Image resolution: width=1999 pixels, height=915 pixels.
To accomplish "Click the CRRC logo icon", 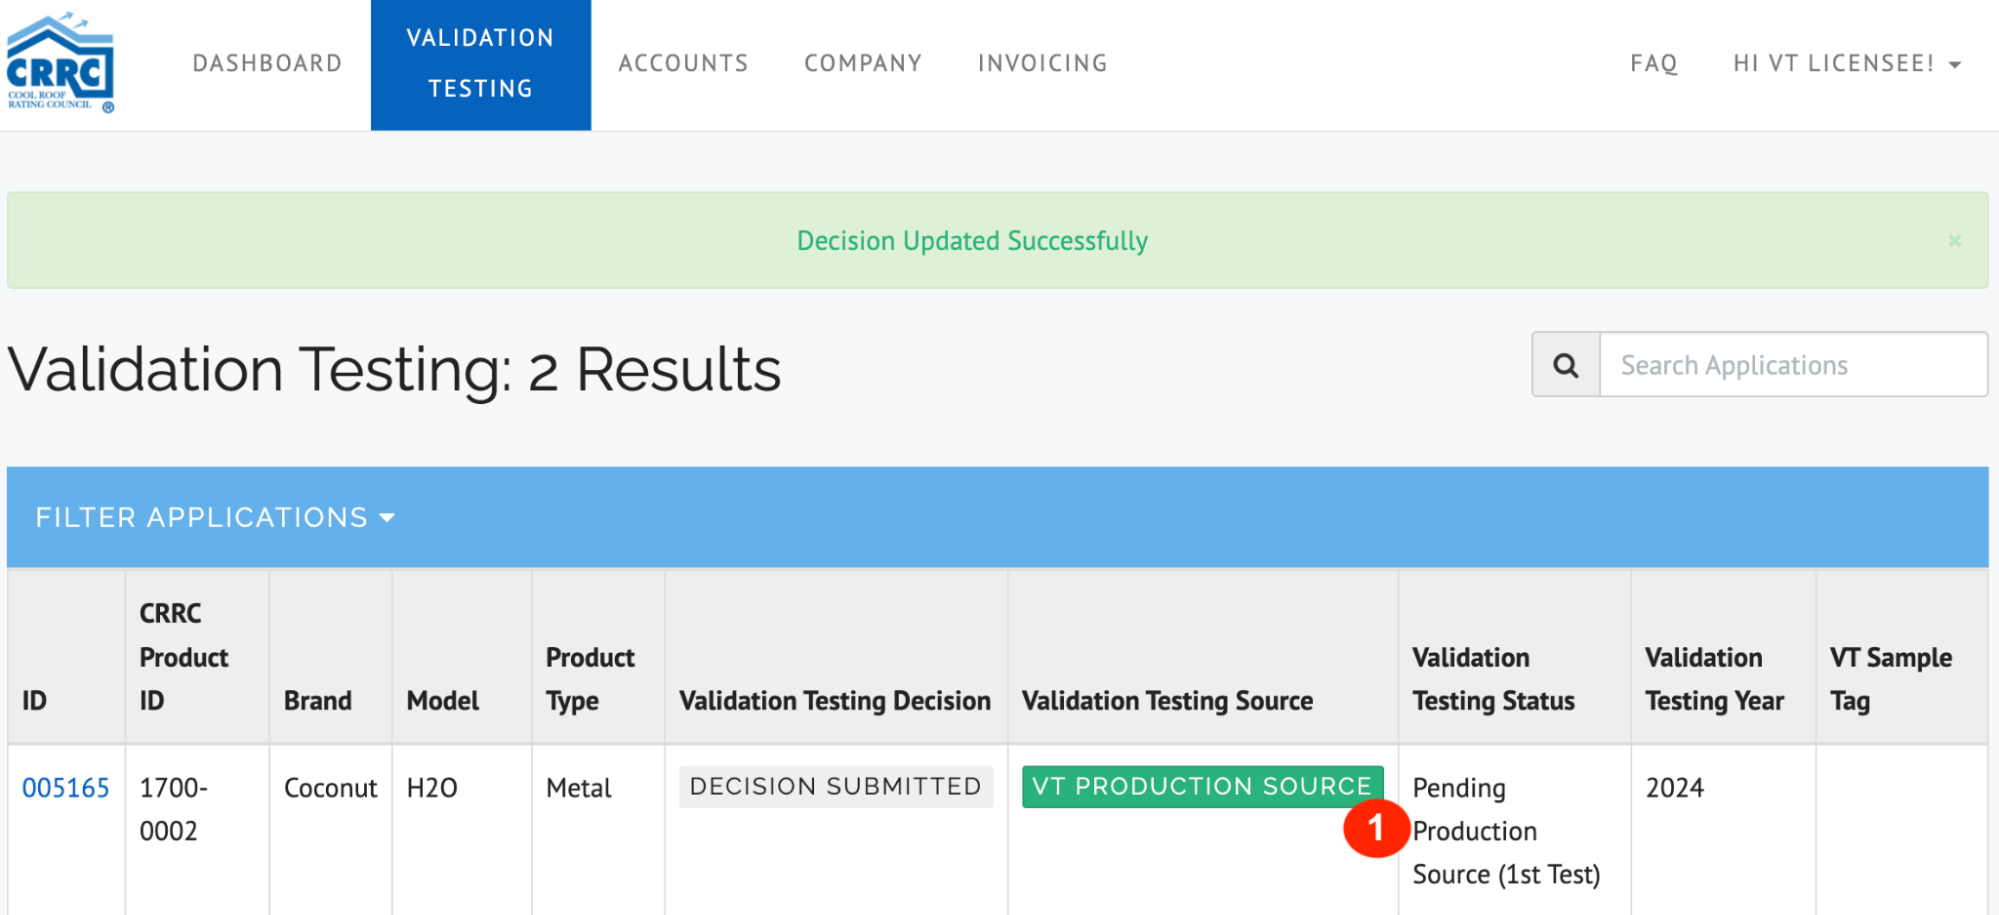I will [60, 63].
